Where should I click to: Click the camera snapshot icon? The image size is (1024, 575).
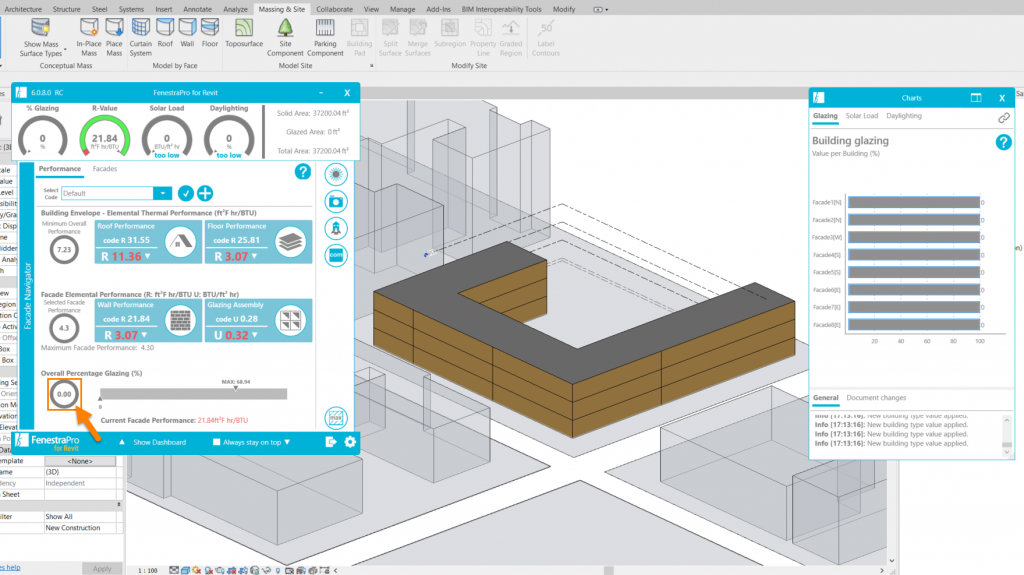tap(336, 201)
